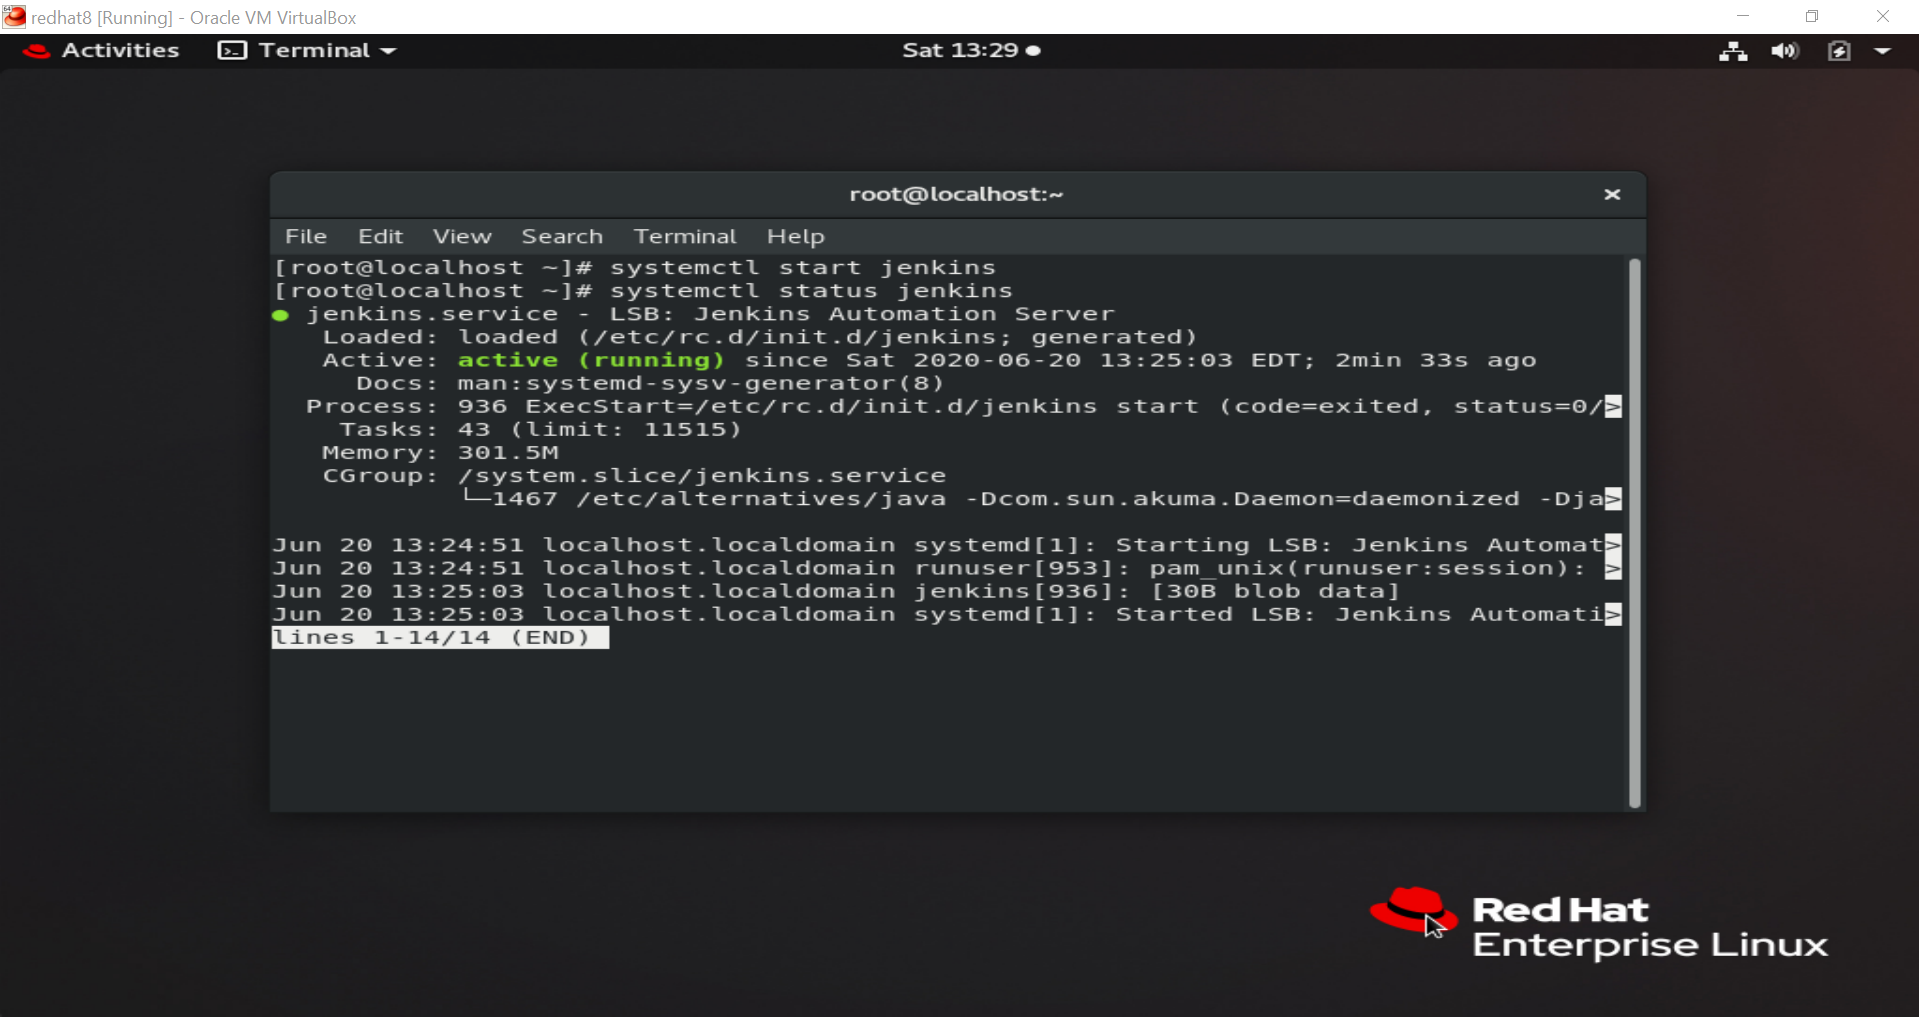Open the Edit menu
This screenshot has width=1919, height=1017.
pos(380,237)
